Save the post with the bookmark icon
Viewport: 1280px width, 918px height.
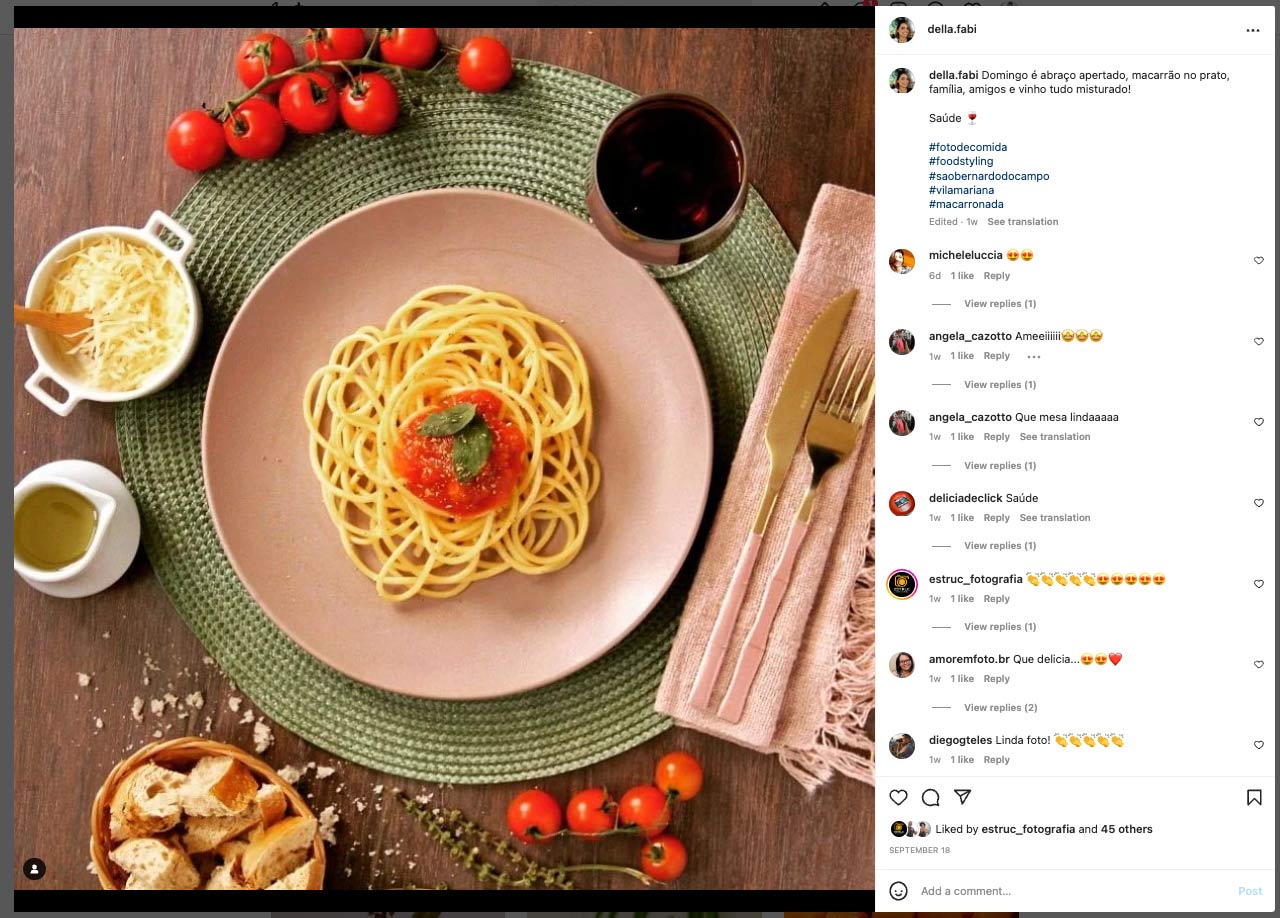pyautogui.click(x=1254, y=797)
